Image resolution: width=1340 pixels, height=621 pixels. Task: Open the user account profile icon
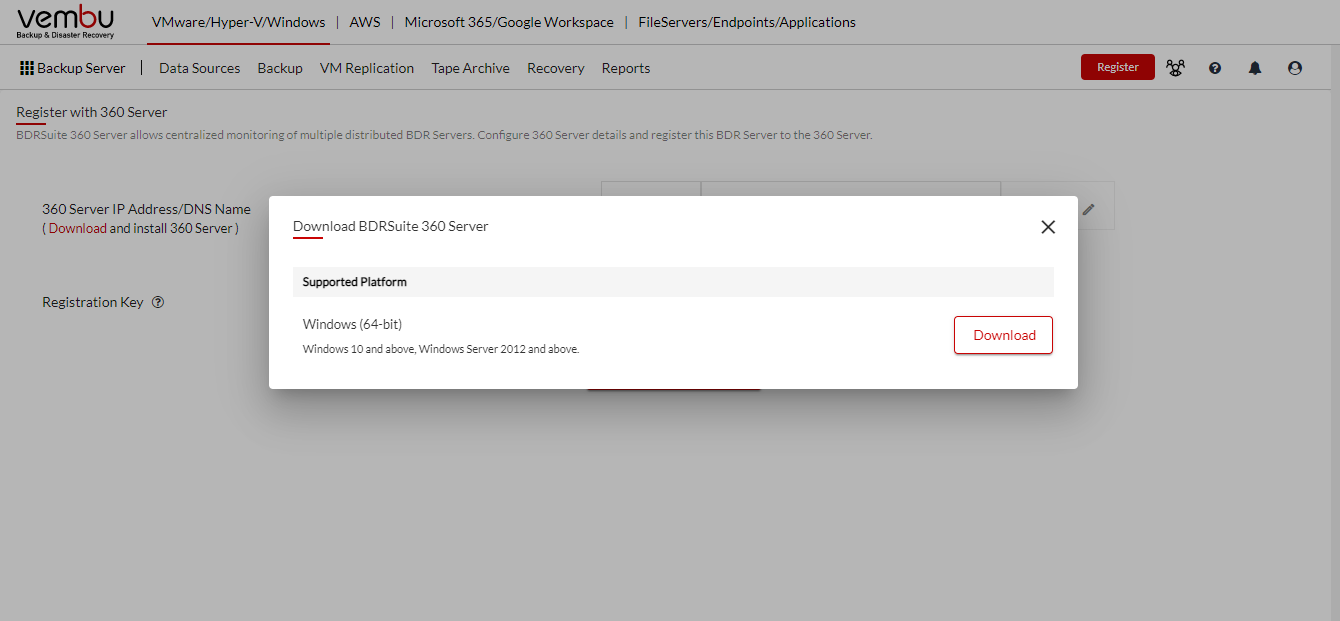(1295, 68)
